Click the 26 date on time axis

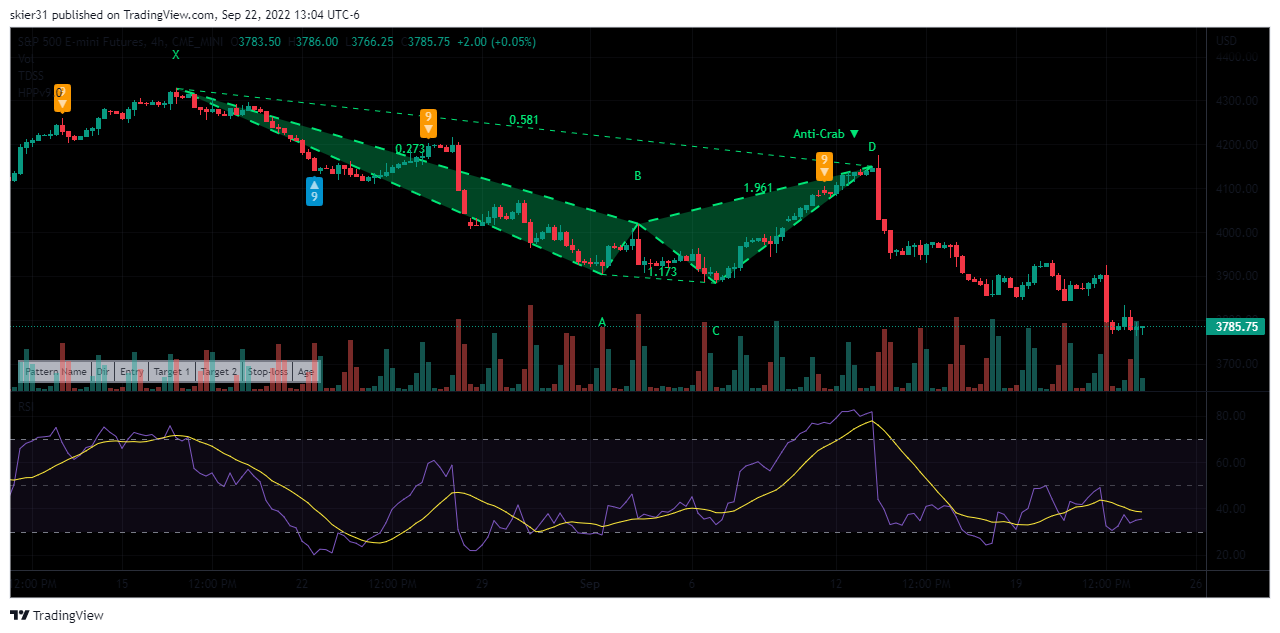pyautogui.click(x=1195, y=584)
